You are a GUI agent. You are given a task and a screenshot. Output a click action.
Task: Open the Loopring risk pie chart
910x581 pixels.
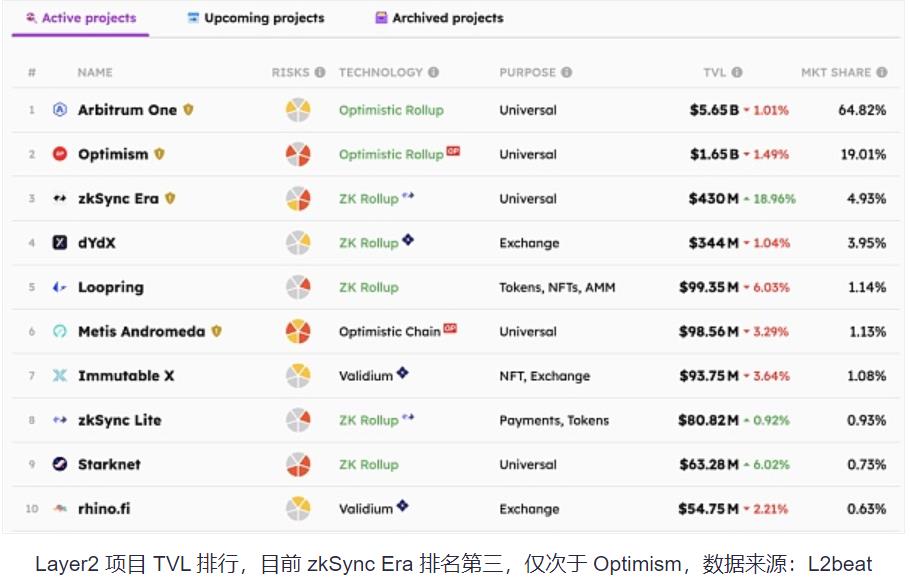click(x=298, y=287)
